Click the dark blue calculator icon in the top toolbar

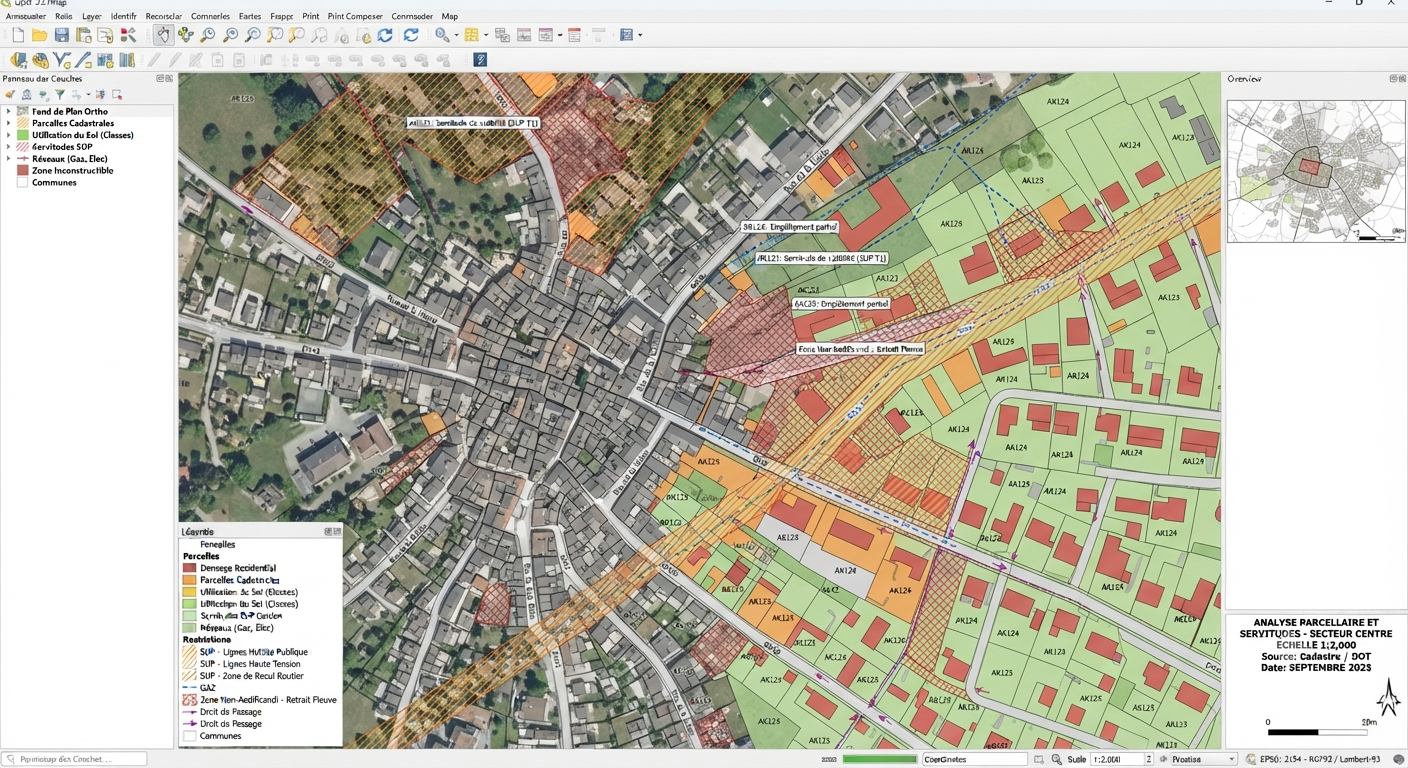[627, 35]
